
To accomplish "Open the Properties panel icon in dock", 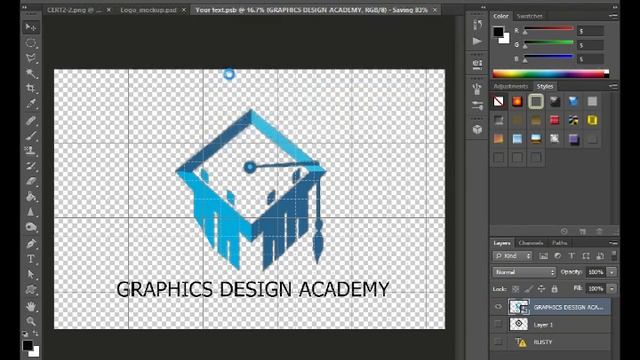I will 477,64.
